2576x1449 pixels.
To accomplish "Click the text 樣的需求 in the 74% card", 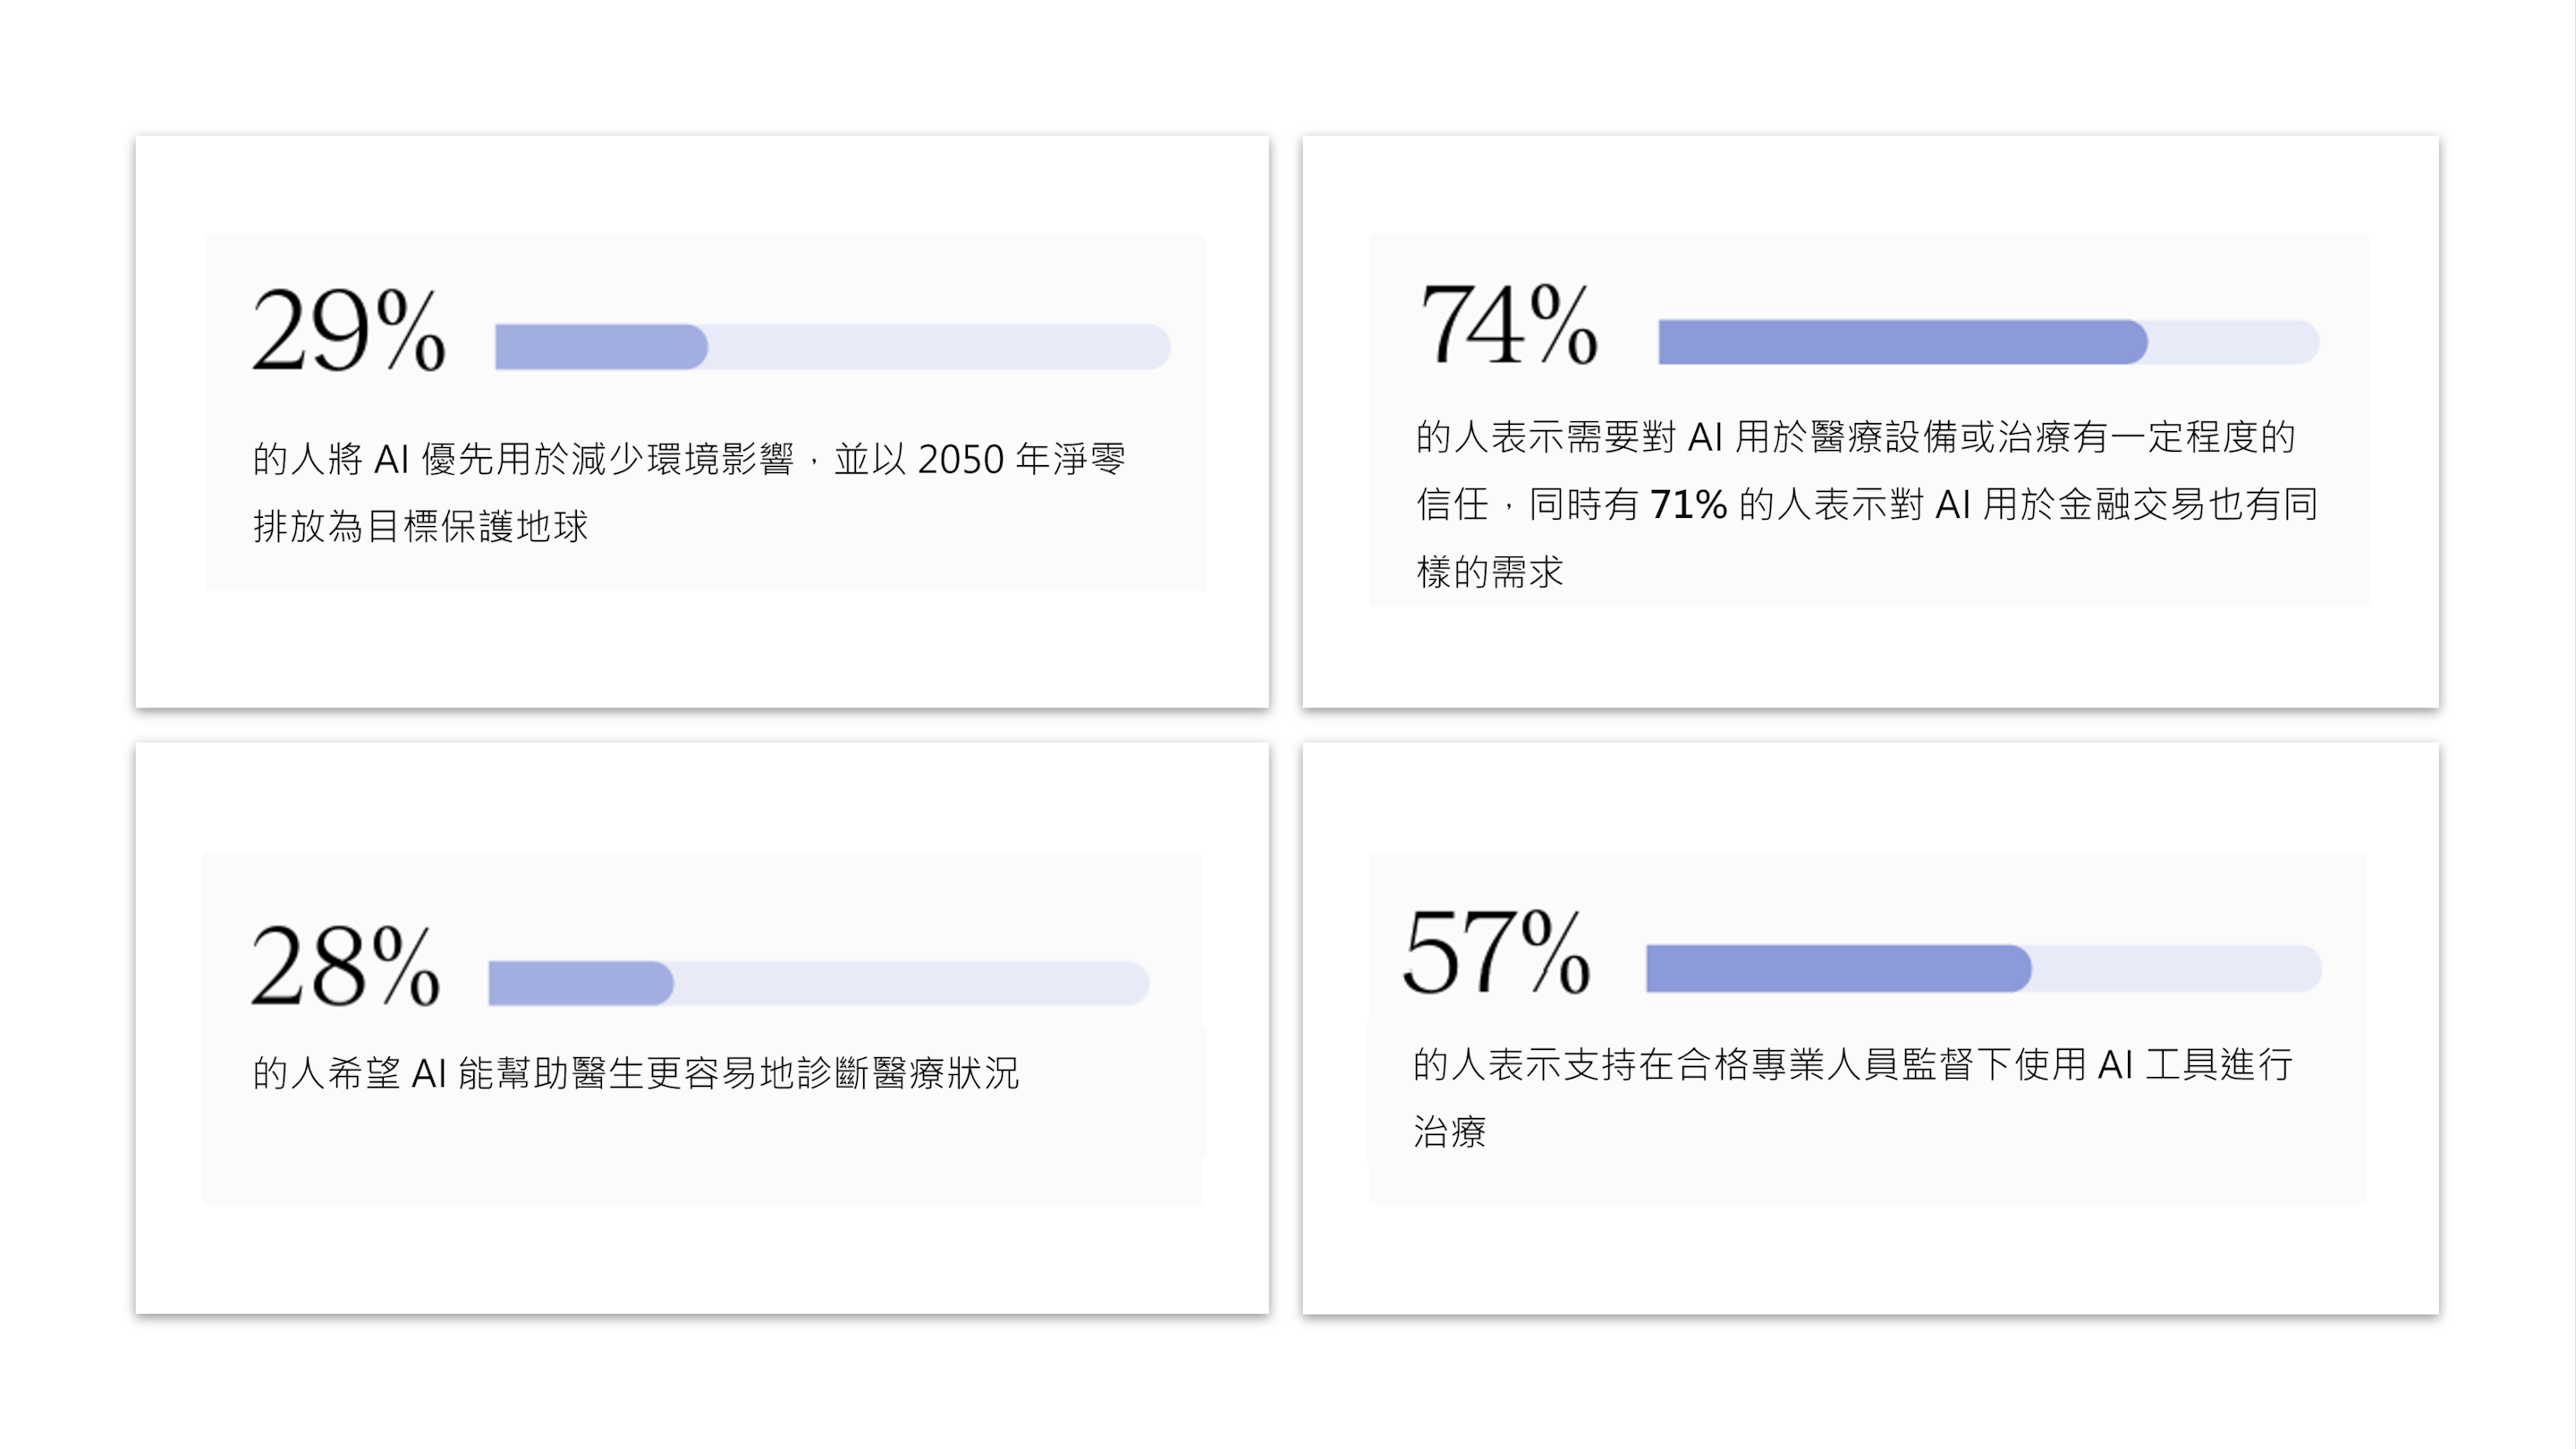I will [1490, 572].
